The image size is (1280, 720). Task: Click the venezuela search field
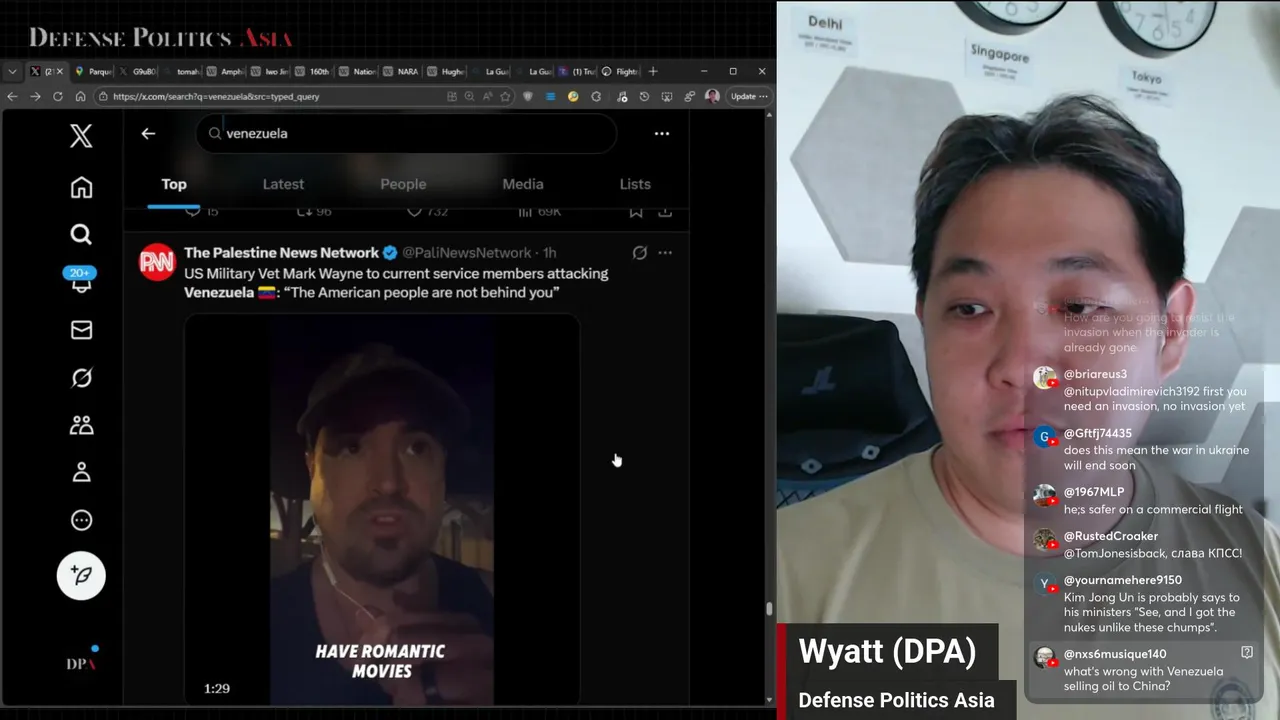coord(406,133)
